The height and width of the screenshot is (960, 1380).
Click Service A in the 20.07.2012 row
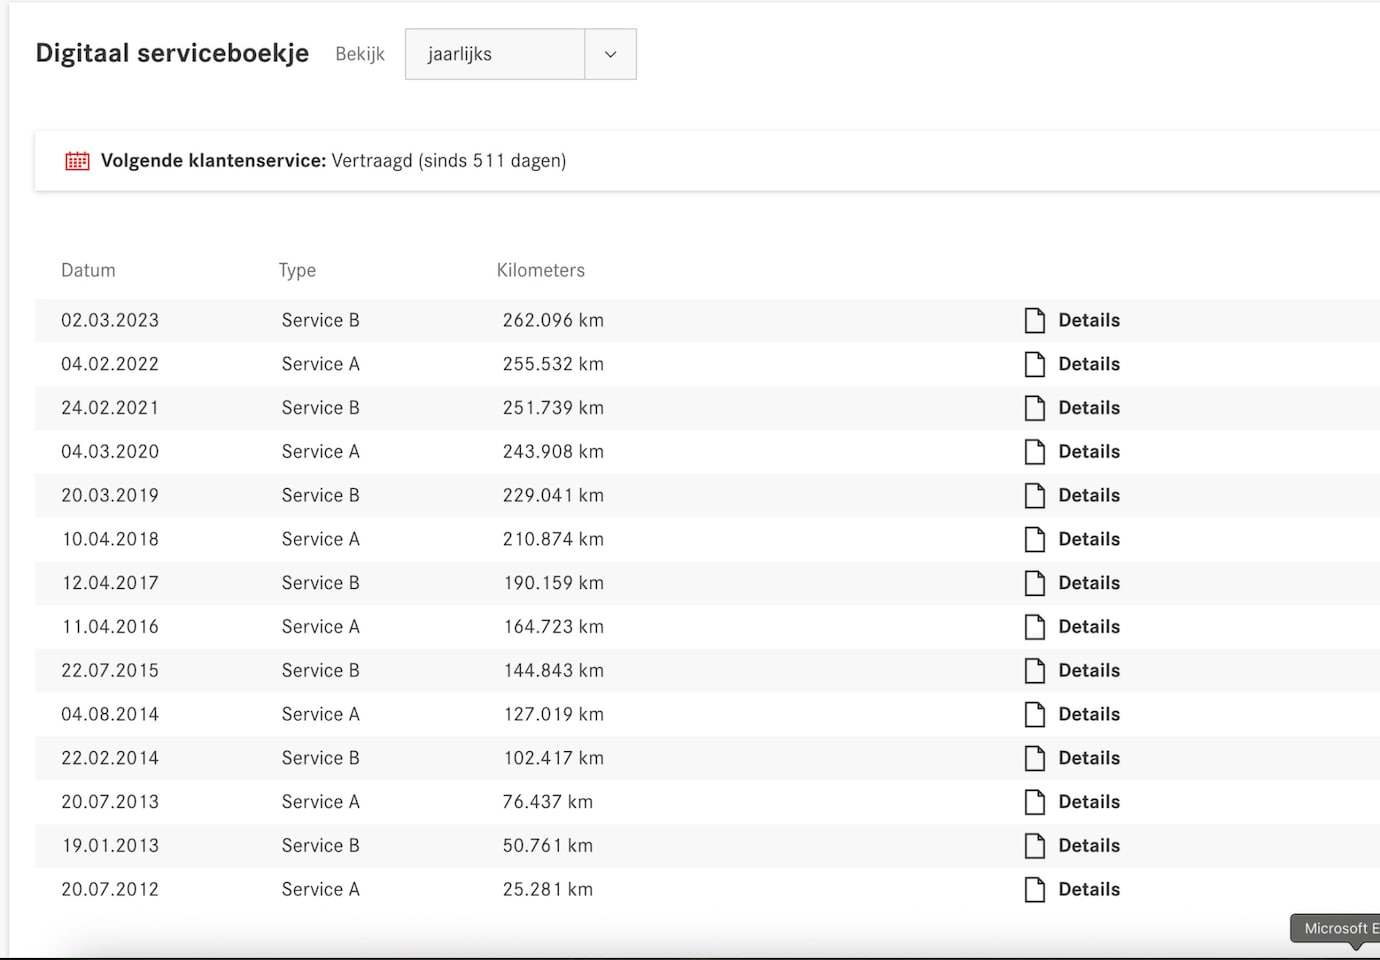pos(320,889)
